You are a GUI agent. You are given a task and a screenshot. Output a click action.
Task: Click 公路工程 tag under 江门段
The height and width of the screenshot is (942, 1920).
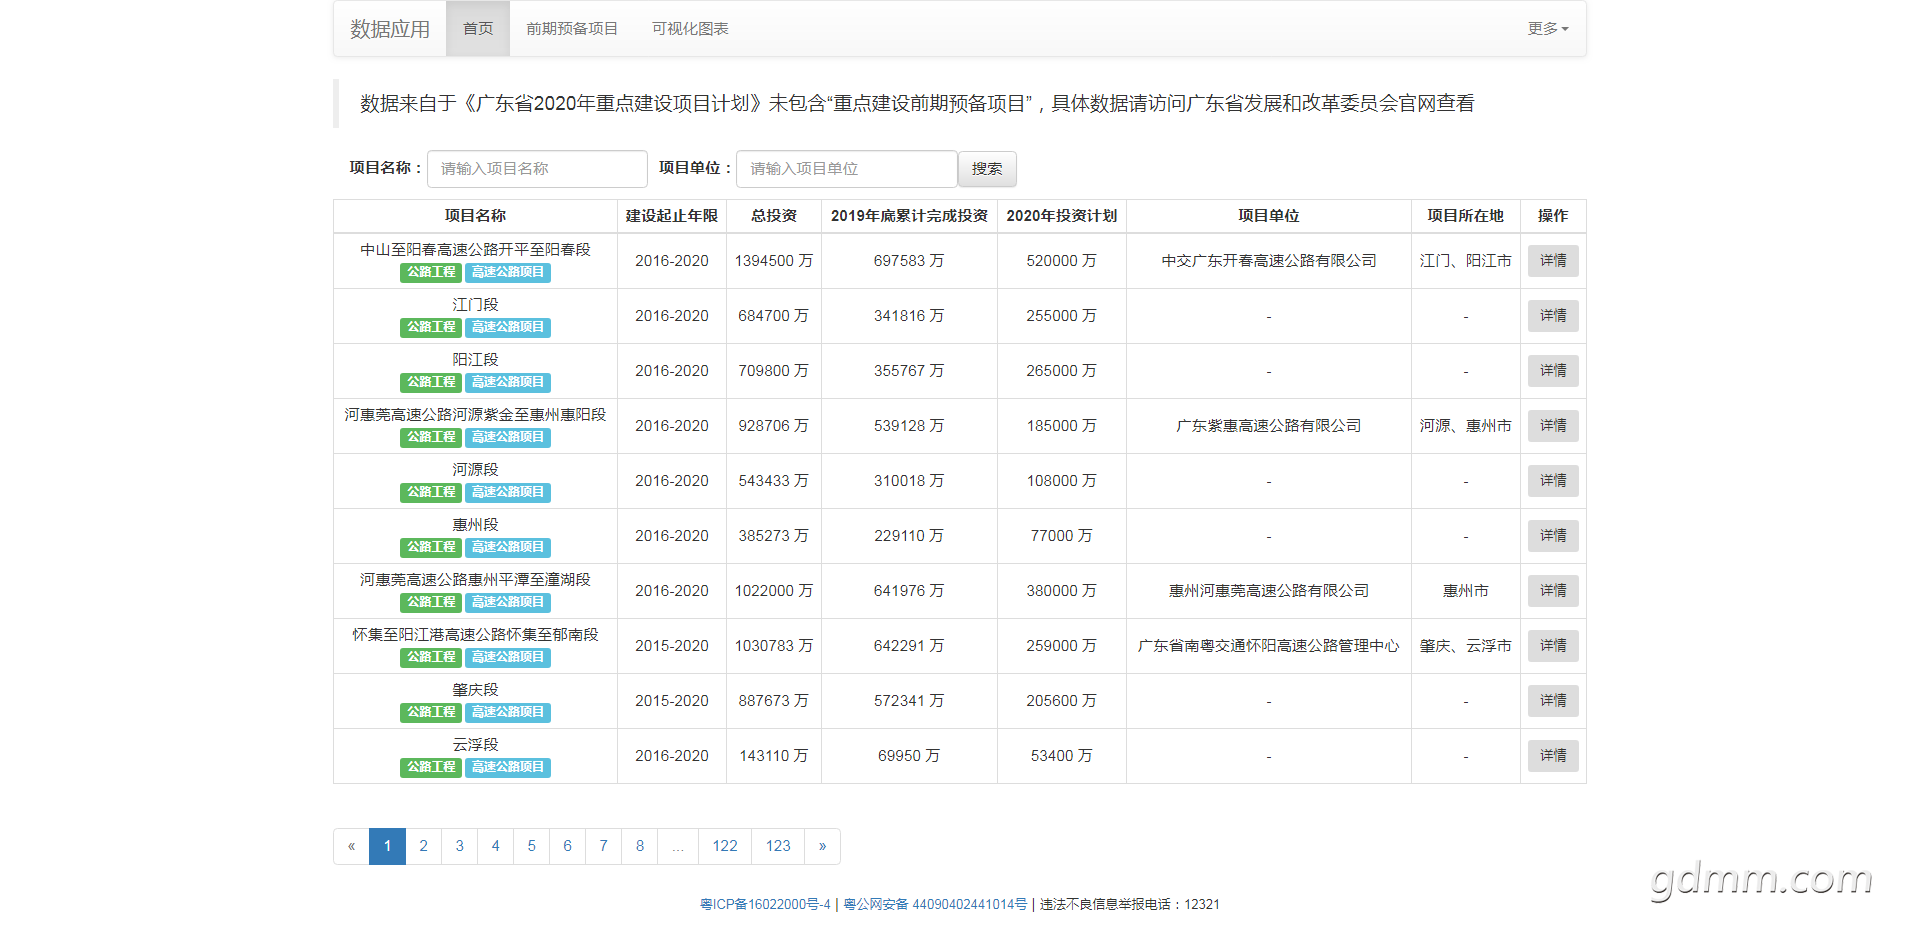pos(431,327)
